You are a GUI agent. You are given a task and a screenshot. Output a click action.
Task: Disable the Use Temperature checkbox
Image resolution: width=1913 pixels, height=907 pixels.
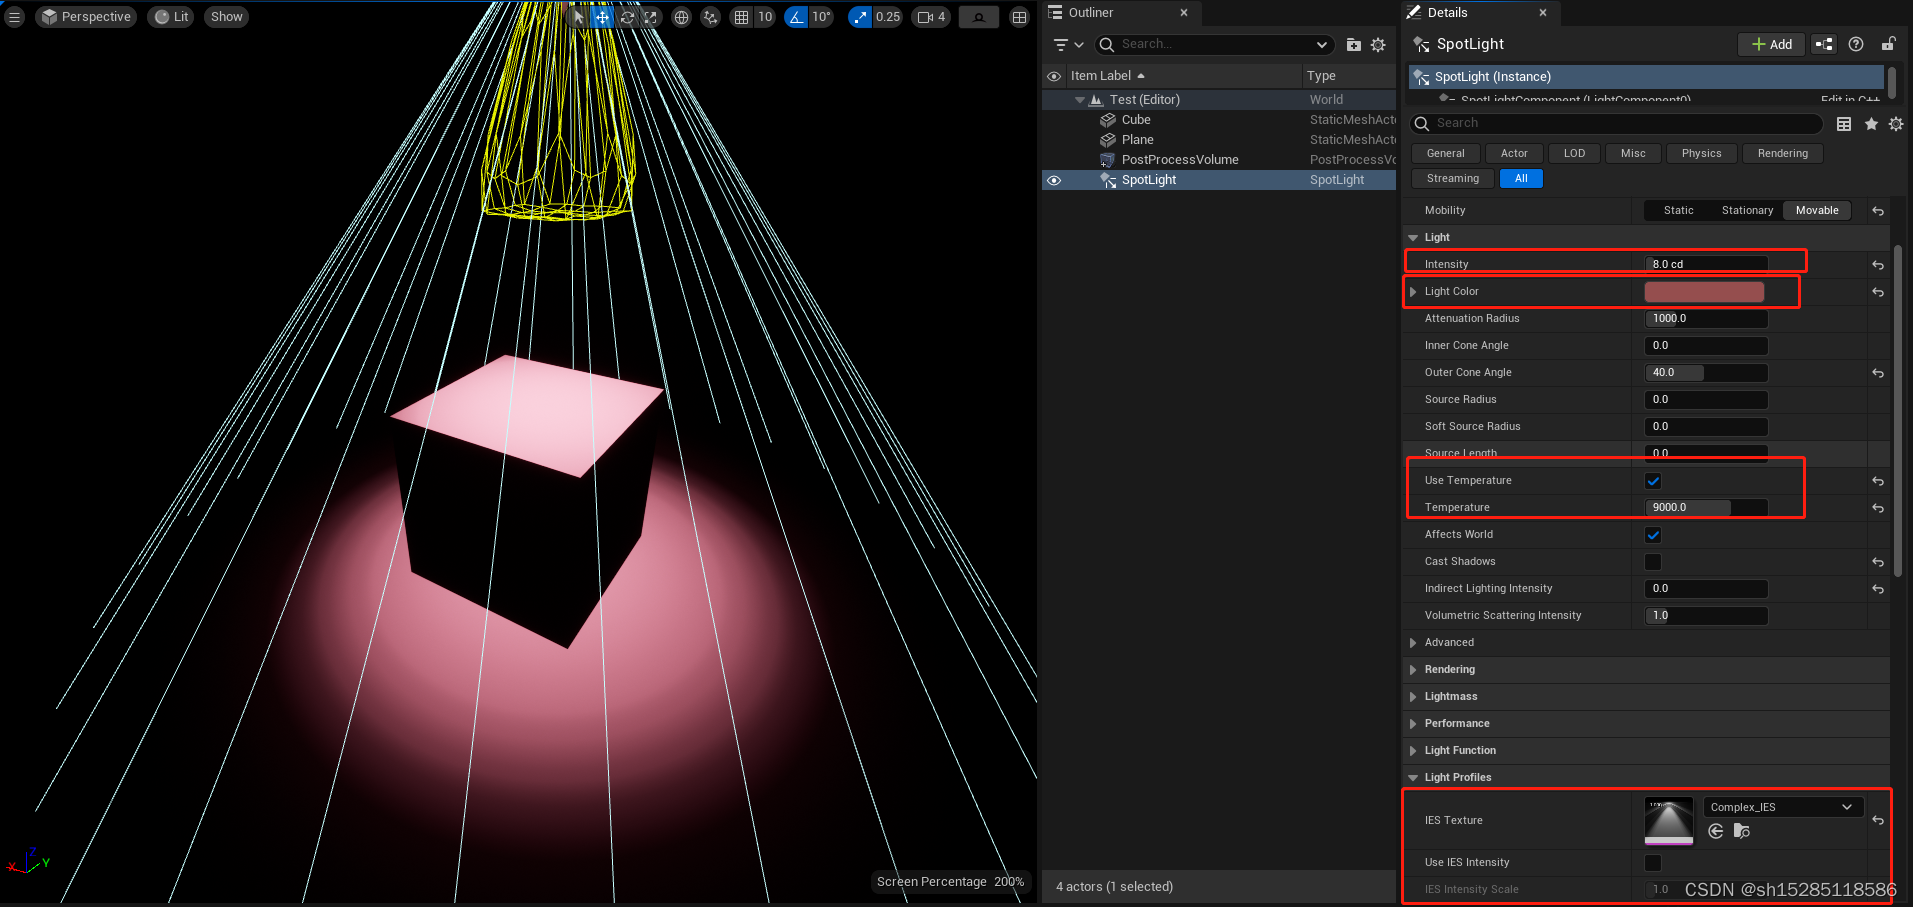coord(1652,480)
